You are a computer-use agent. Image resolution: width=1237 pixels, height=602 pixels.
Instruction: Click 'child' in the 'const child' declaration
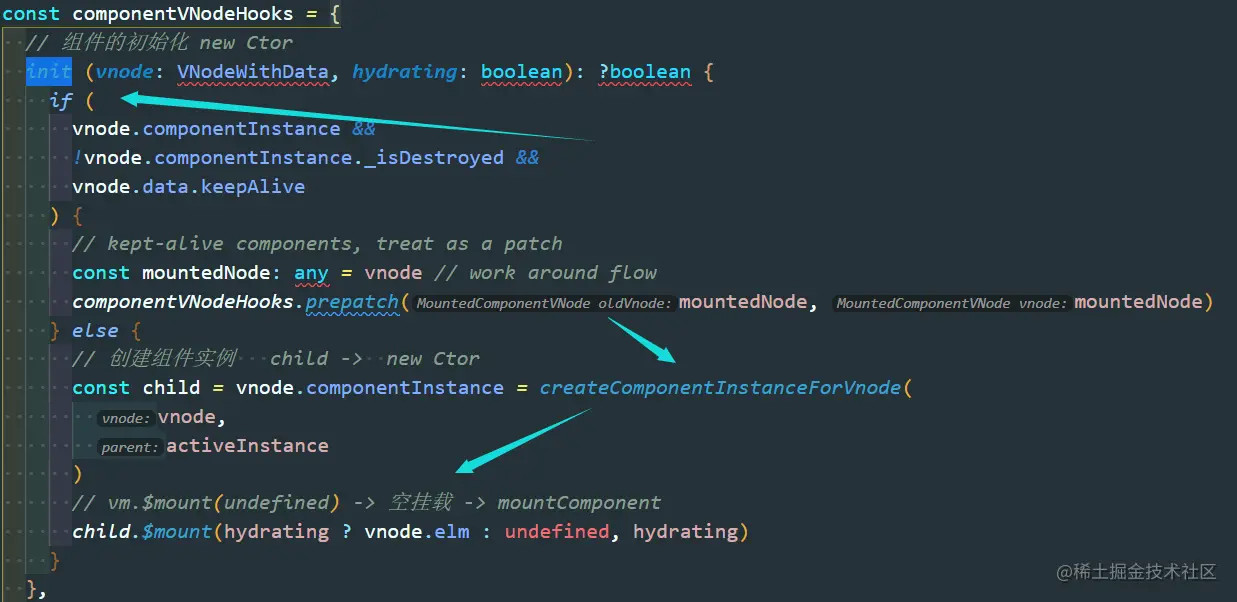[171, 388]
